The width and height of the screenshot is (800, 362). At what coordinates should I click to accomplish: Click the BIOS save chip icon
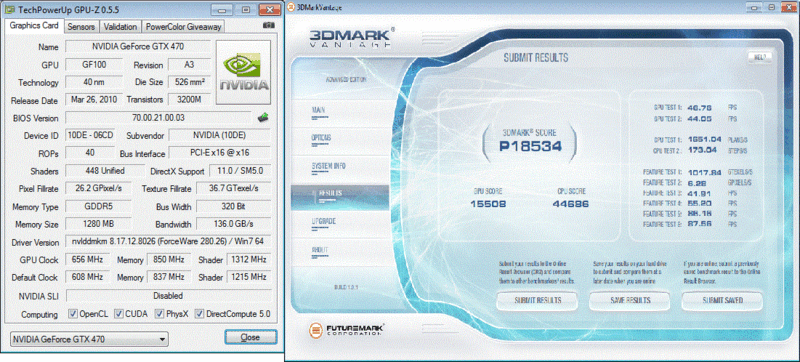[263, 118]
